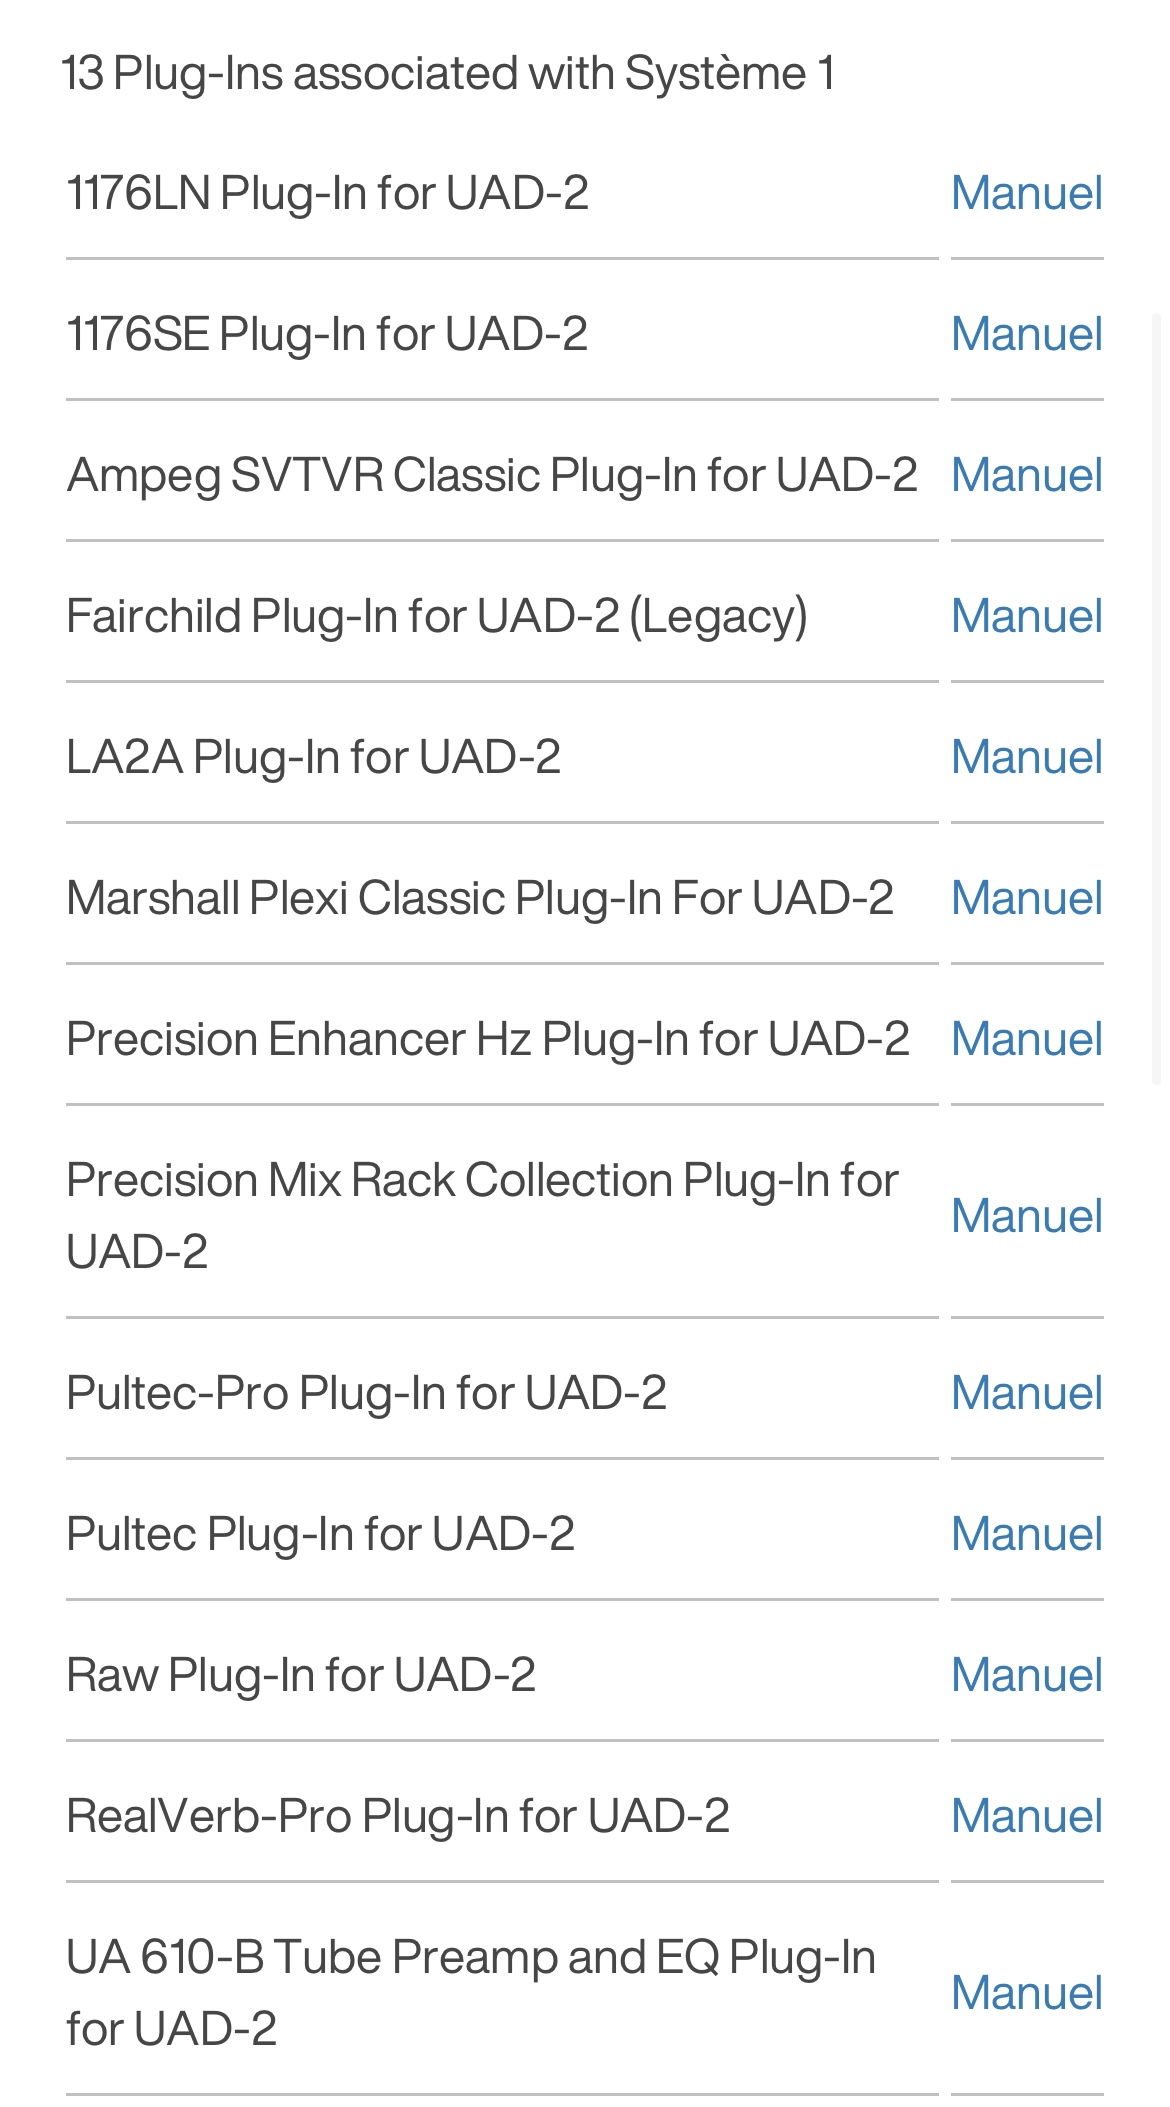
Task: Open the Manuel link for Raw Plug-In
Action: tap(1027, 1675)
